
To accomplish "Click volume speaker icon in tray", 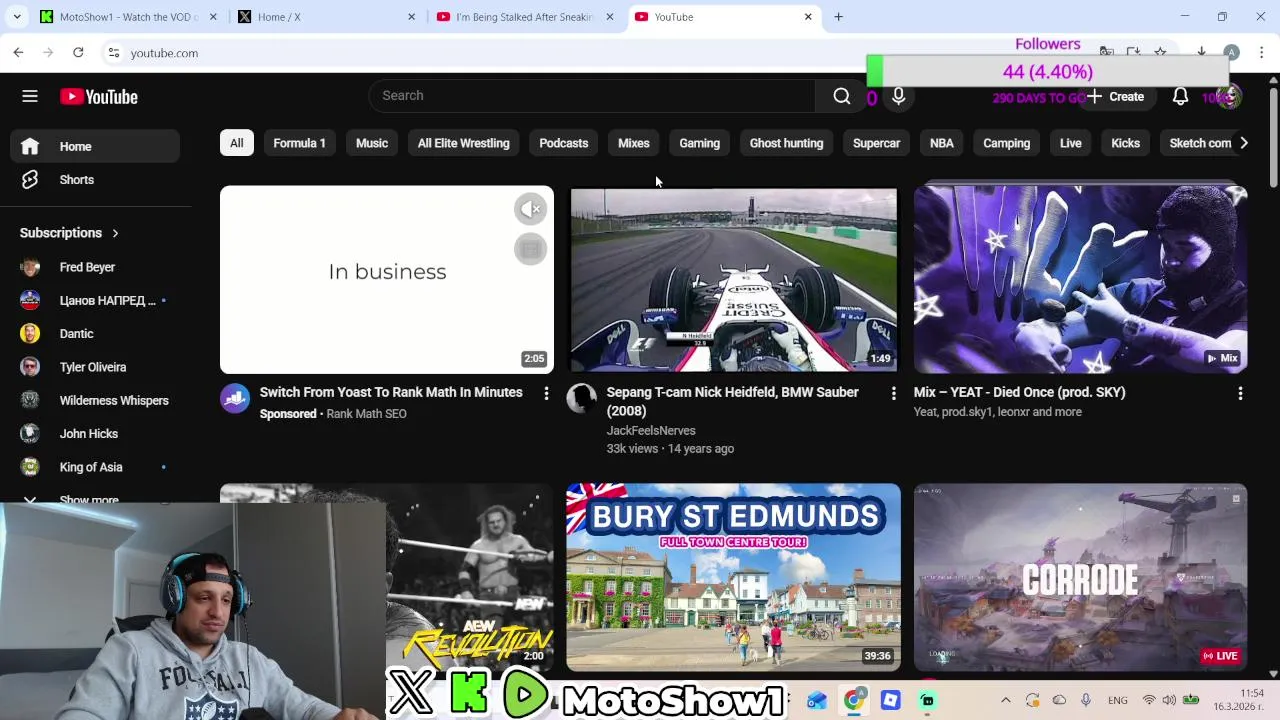I will pyautogui.click(x=1169, y=700).
